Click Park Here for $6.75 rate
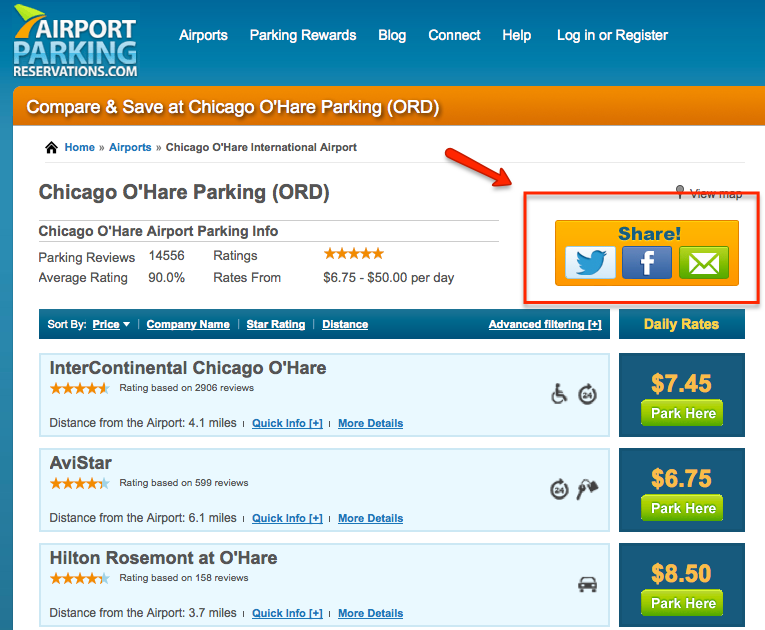The width and height of the screenshot is (765, 630). (682, 508)
